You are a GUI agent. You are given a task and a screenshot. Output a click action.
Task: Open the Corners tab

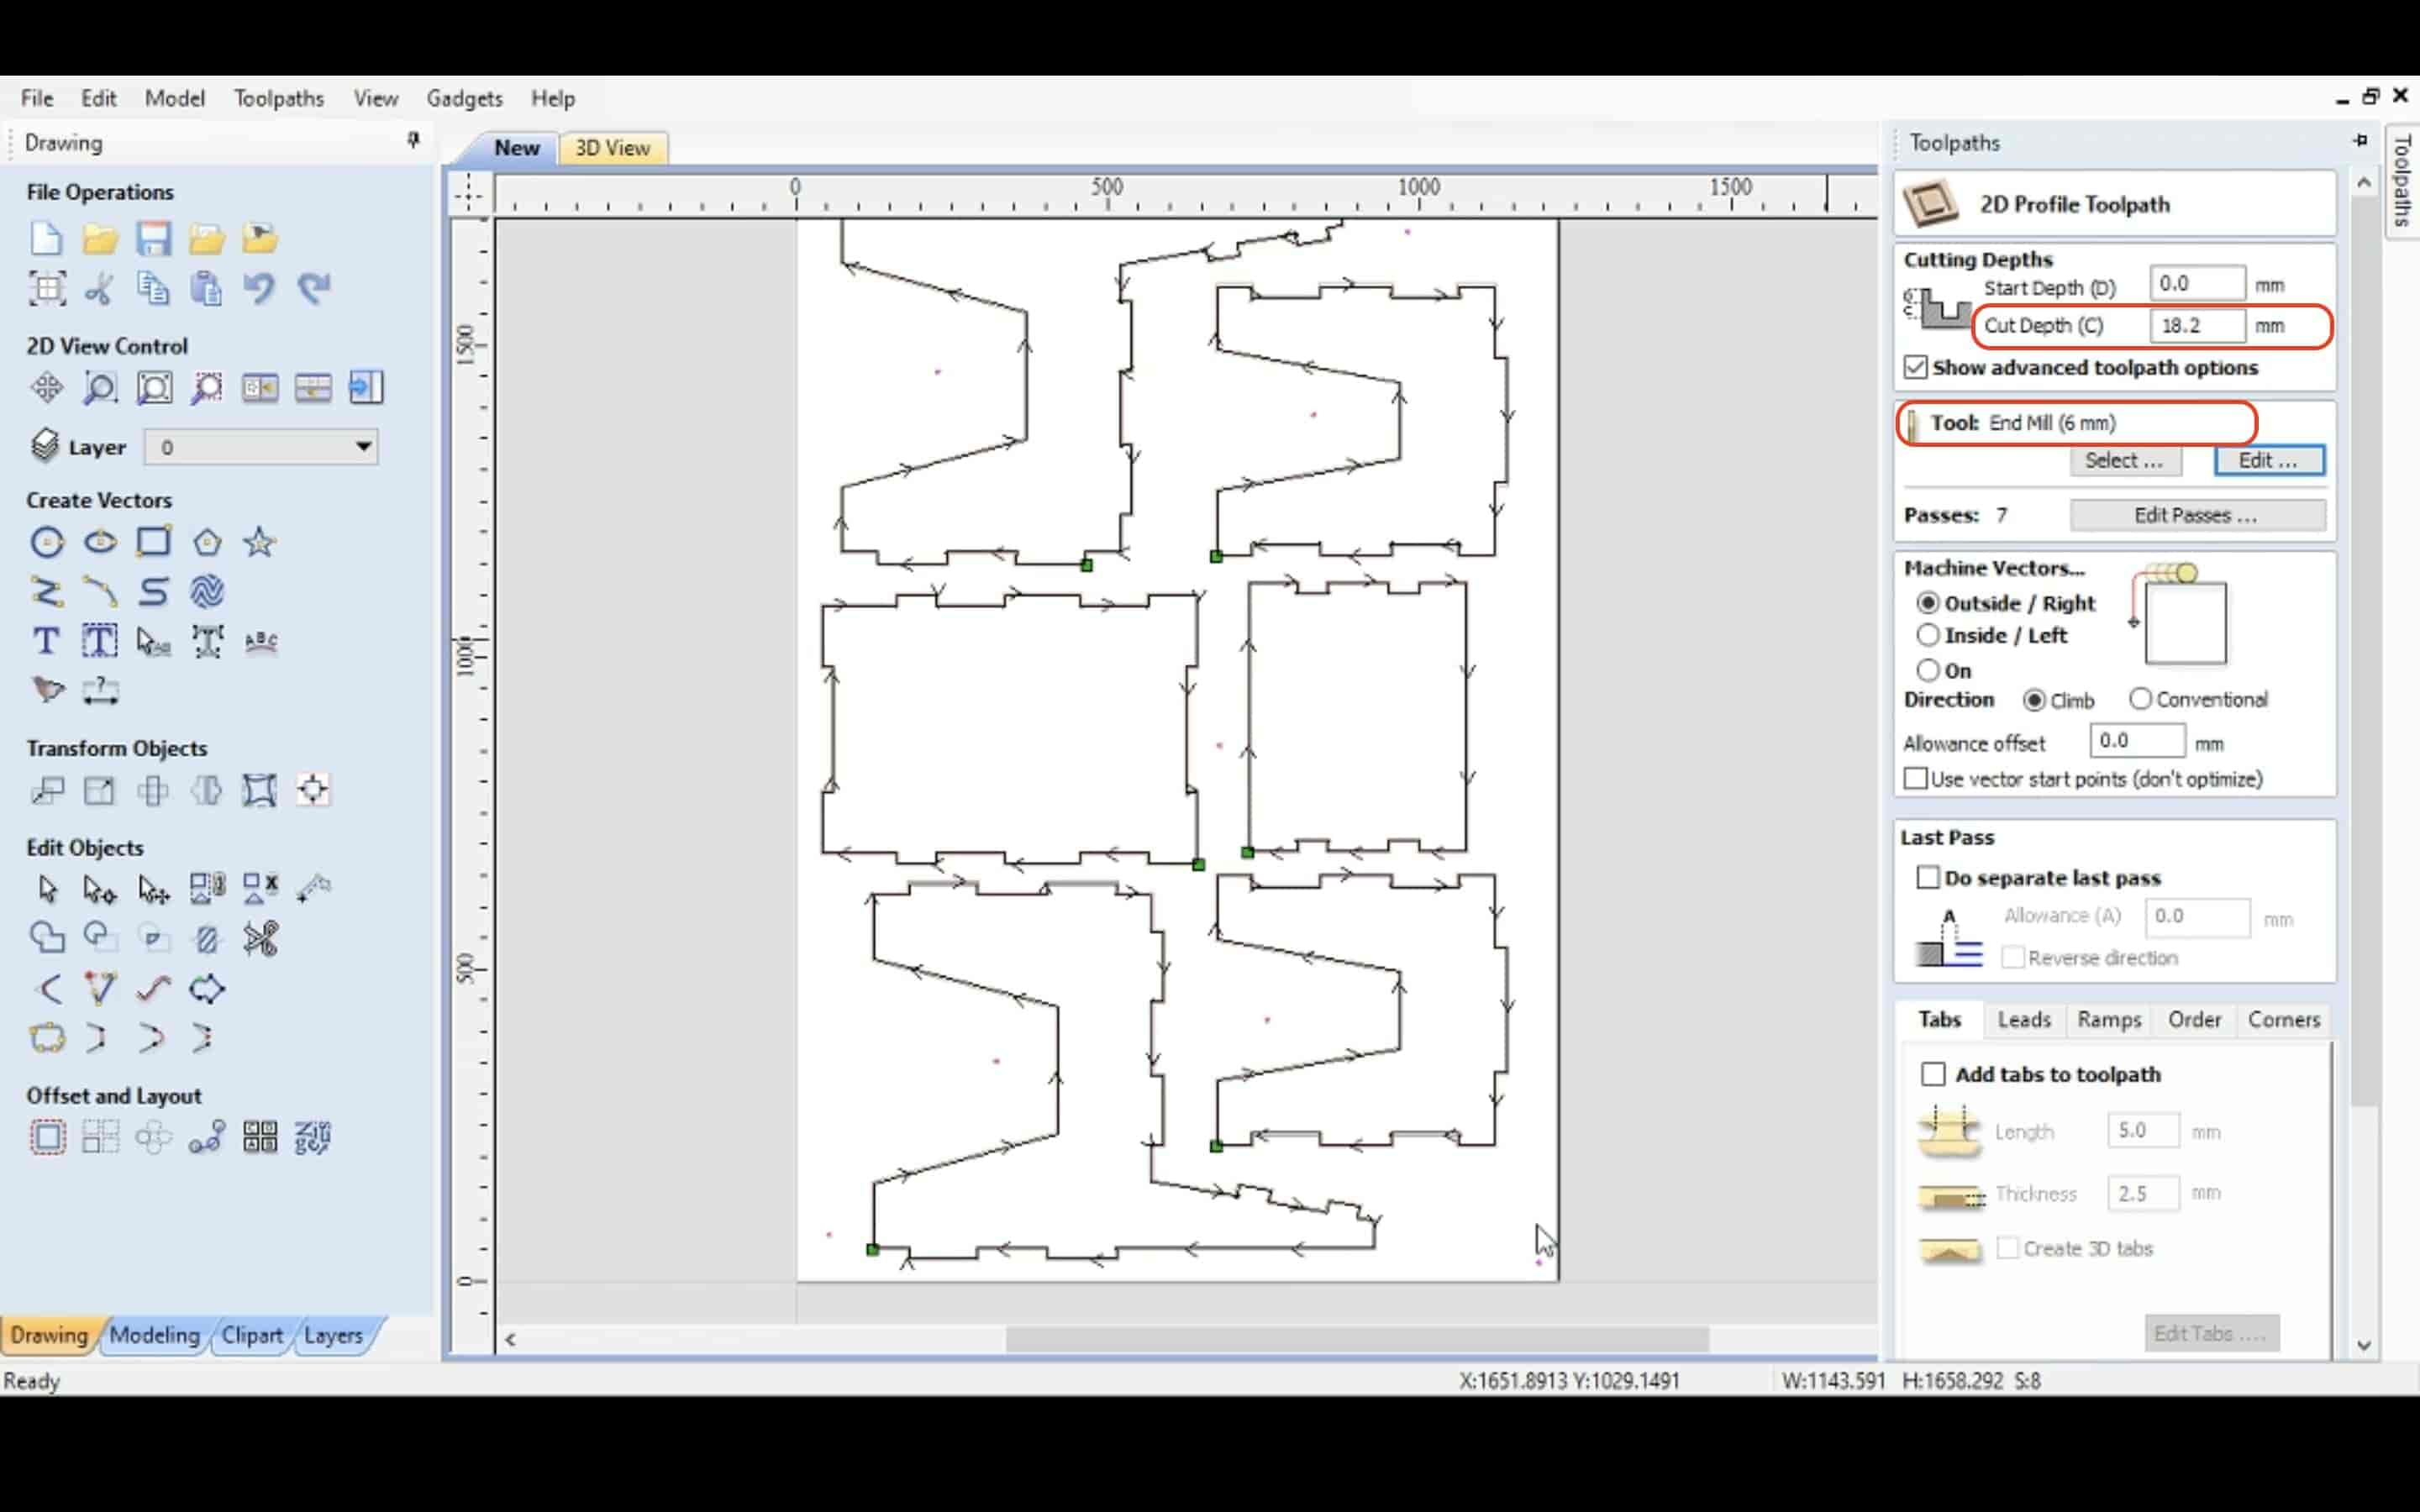pyautogui.click(x=2283, y=1019)
